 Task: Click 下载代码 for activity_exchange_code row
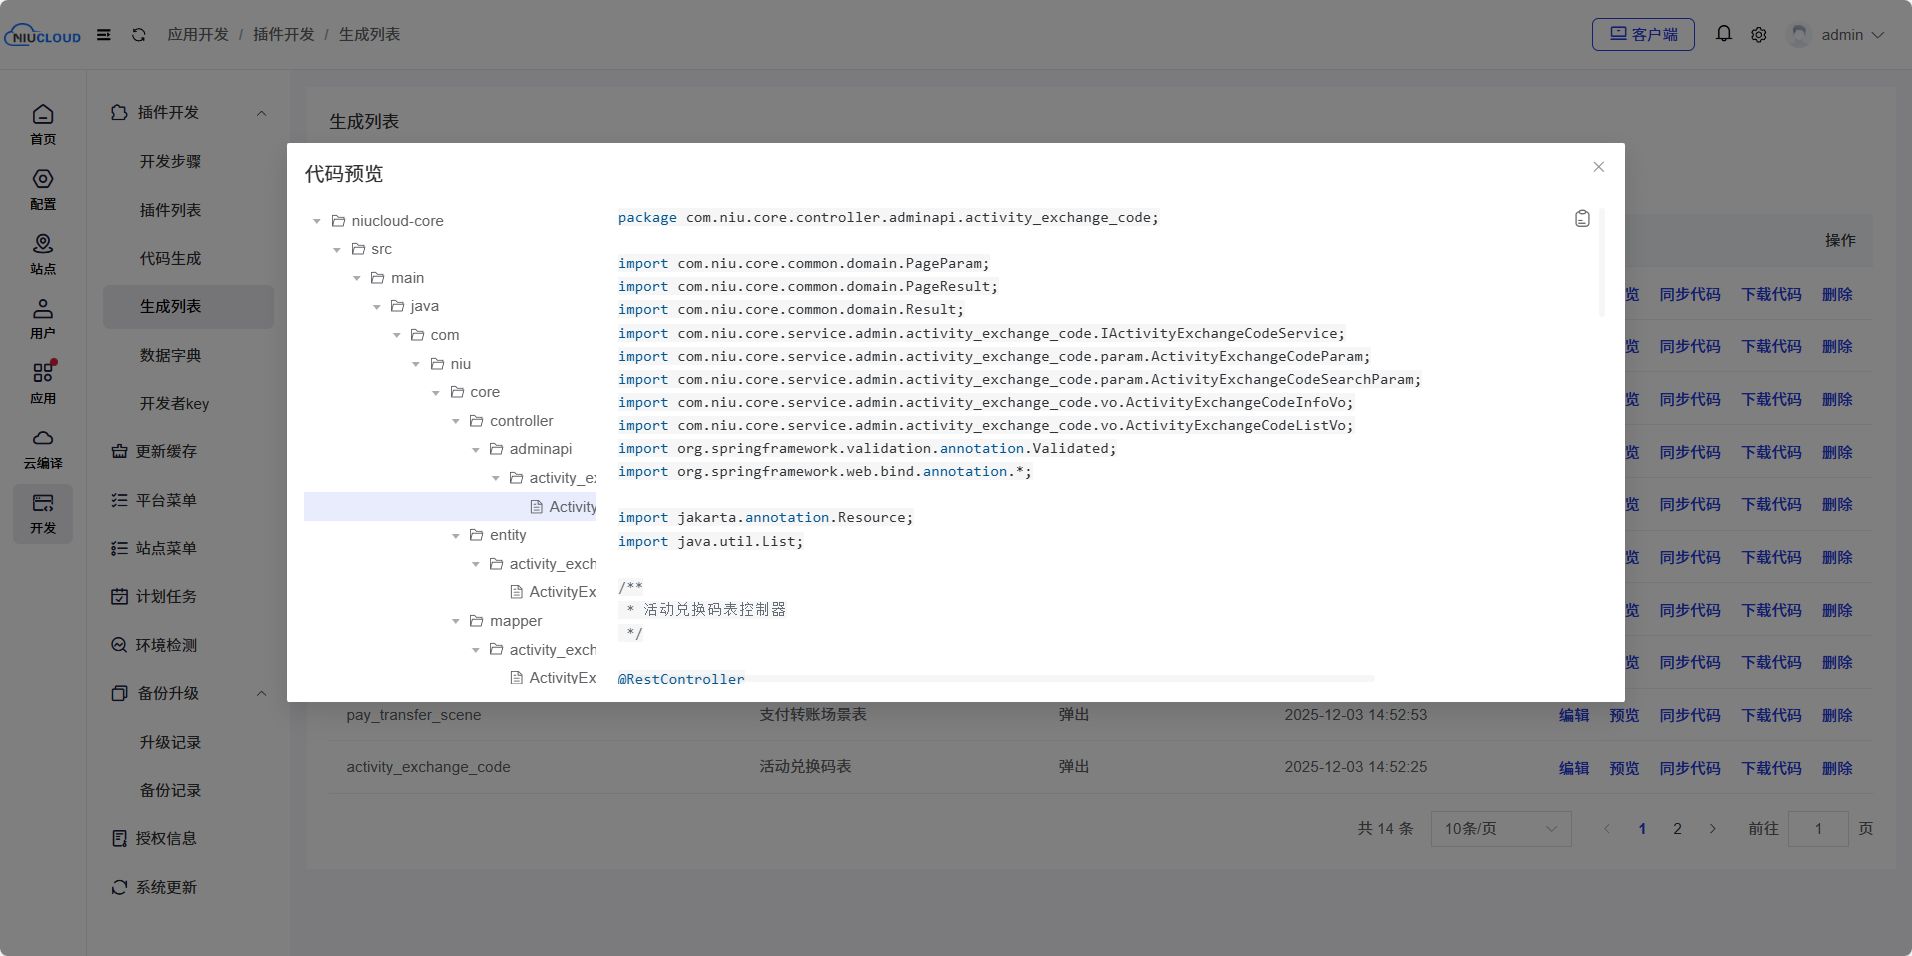(x=1771, y=768)
